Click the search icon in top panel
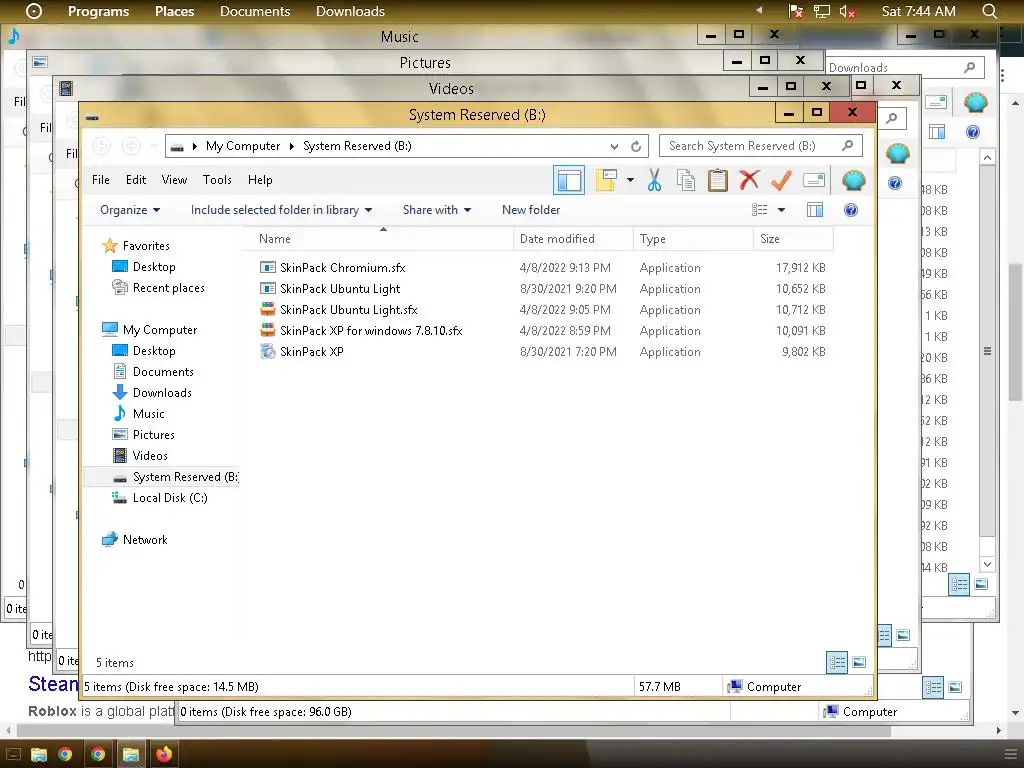Screen dimensions: 1024x768 click(x=989, y=11)
